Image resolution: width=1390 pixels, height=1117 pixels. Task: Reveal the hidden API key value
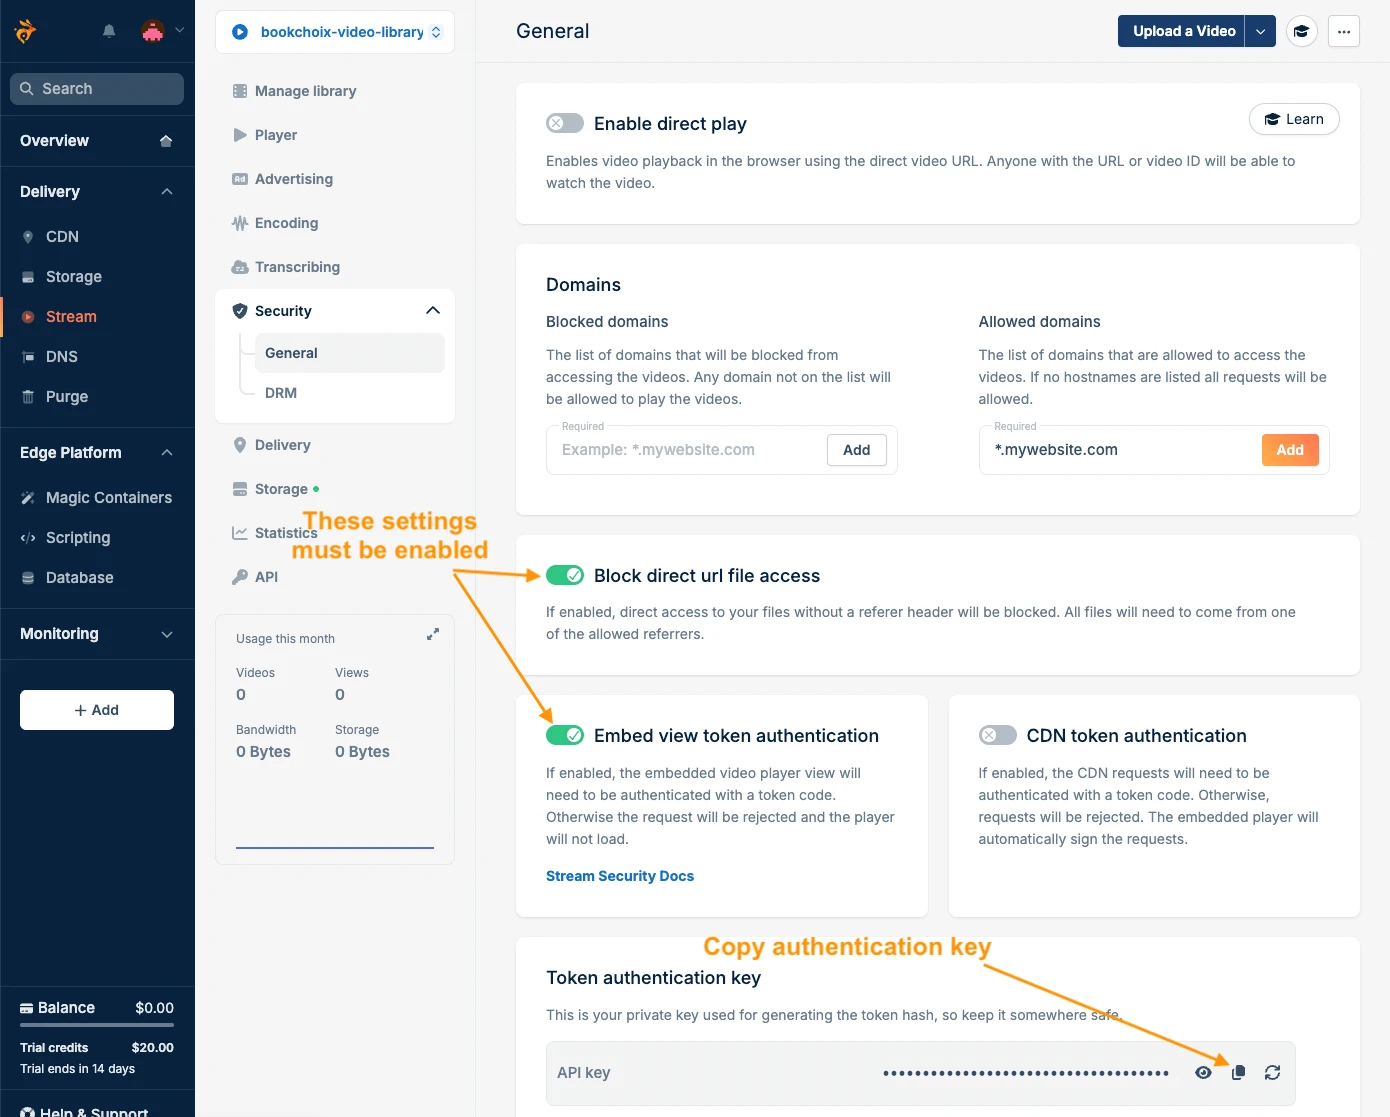[1204, 1071]
